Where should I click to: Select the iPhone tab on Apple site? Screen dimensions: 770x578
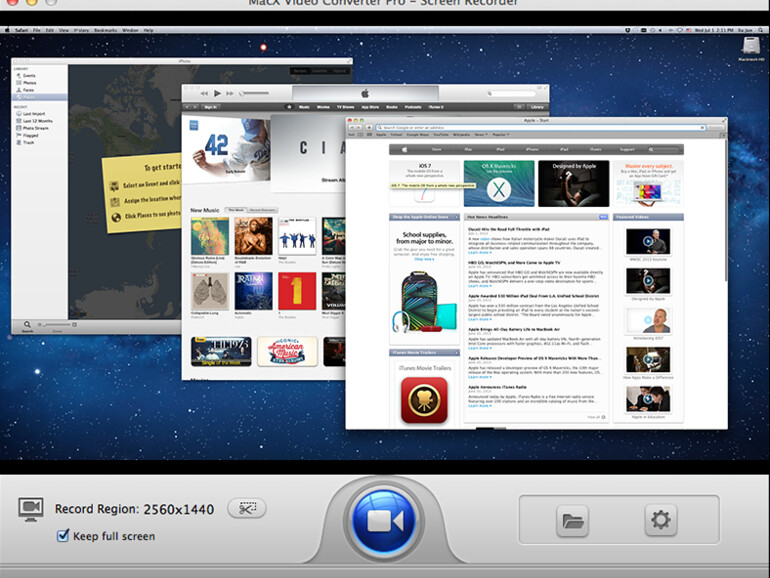[x=532, y=149]
